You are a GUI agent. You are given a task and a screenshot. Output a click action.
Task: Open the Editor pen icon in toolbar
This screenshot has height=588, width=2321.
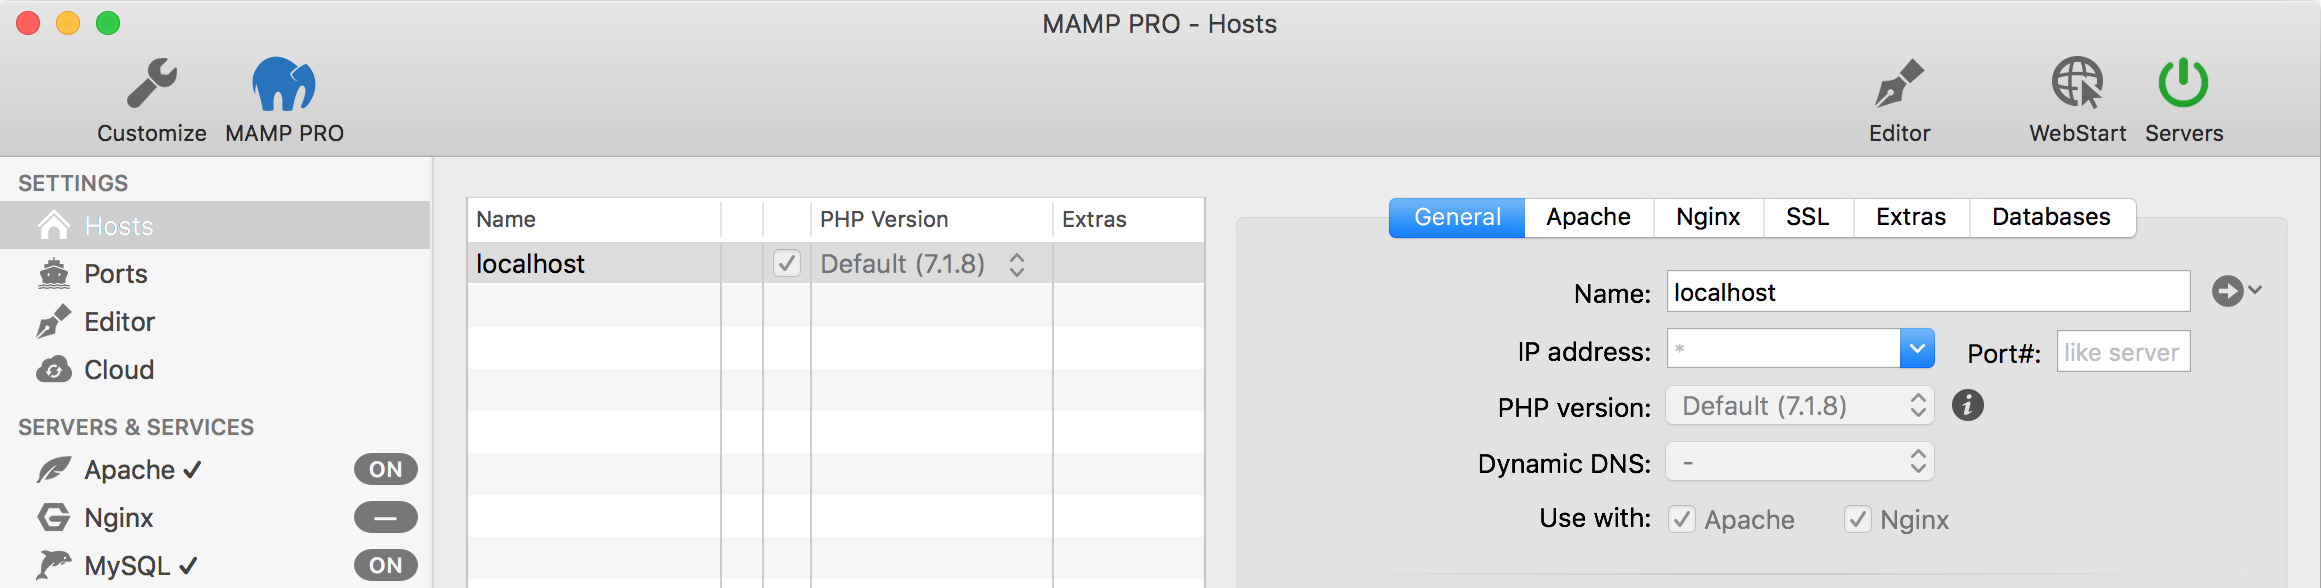click(x=1899, y=84)
